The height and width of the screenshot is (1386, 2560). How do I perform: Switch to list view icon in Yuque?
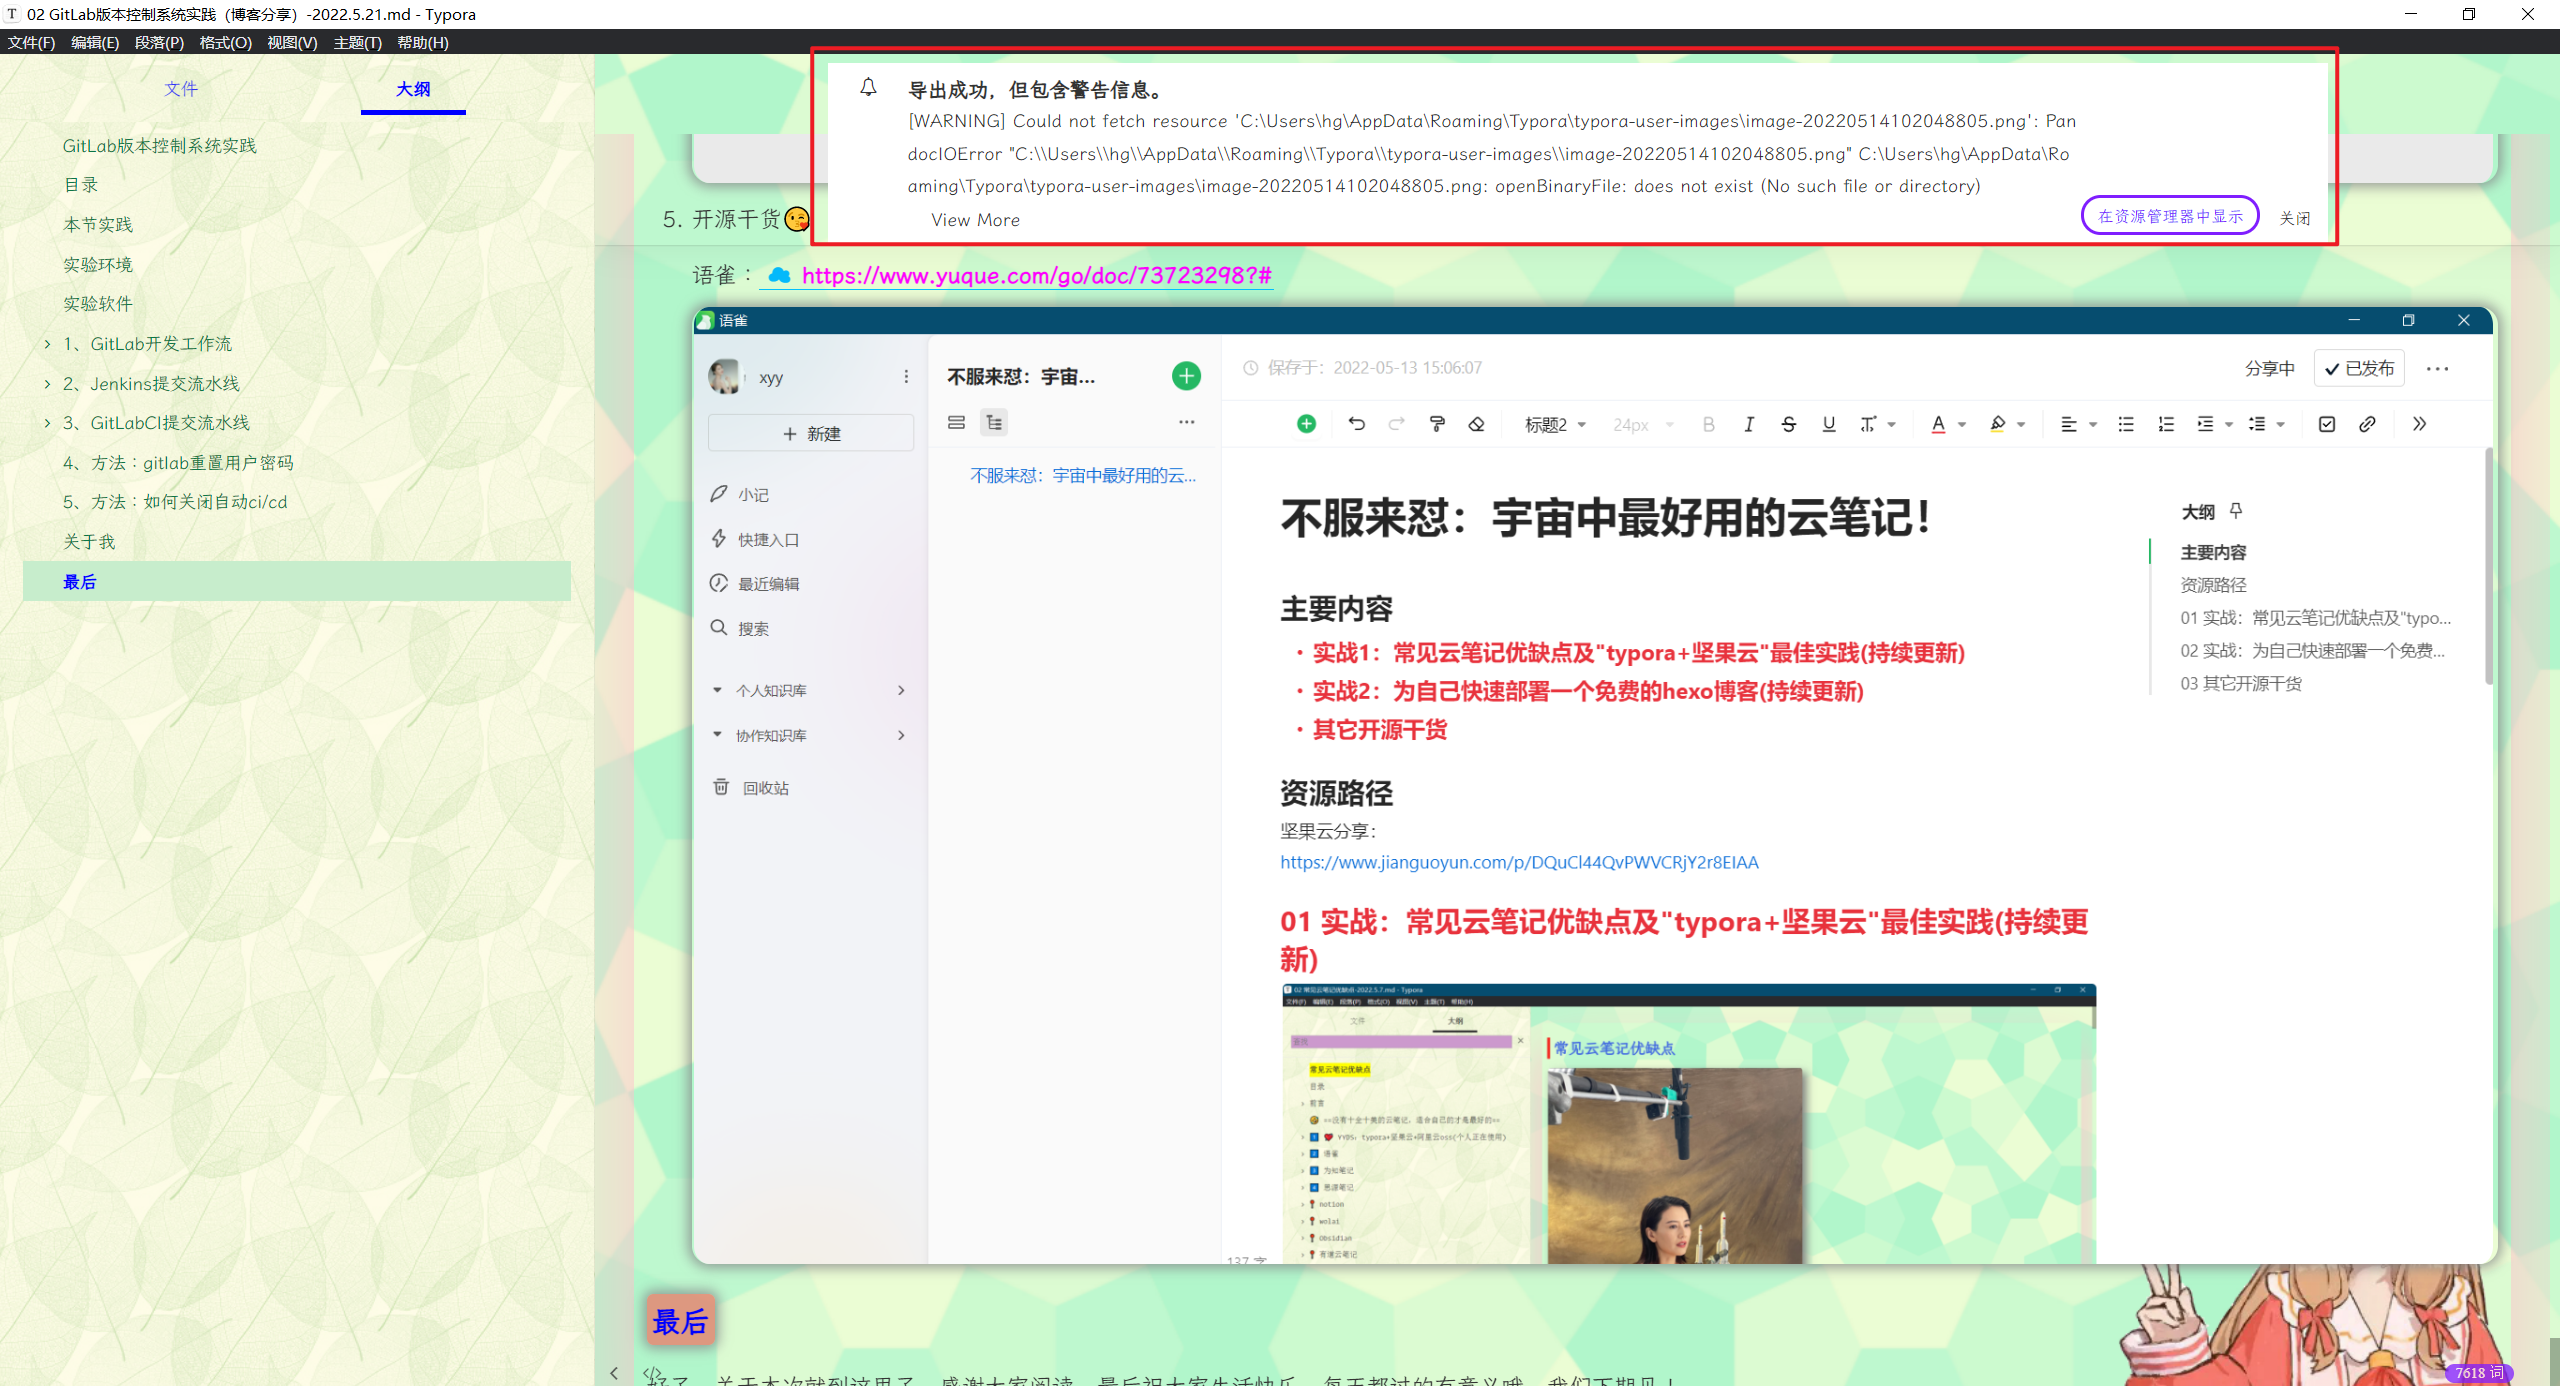coord(956,423)
